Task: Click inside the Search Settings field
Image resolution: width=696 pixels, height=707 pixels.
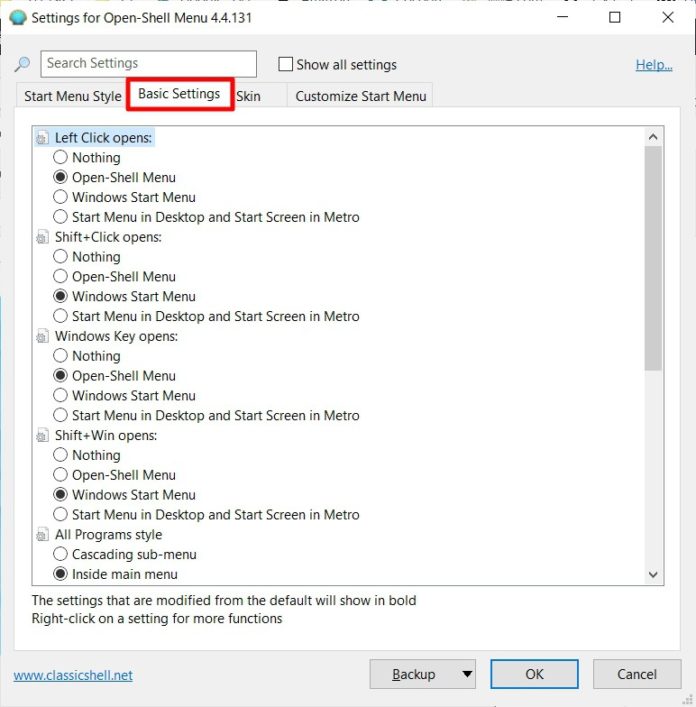Action: tap(148, 64)
